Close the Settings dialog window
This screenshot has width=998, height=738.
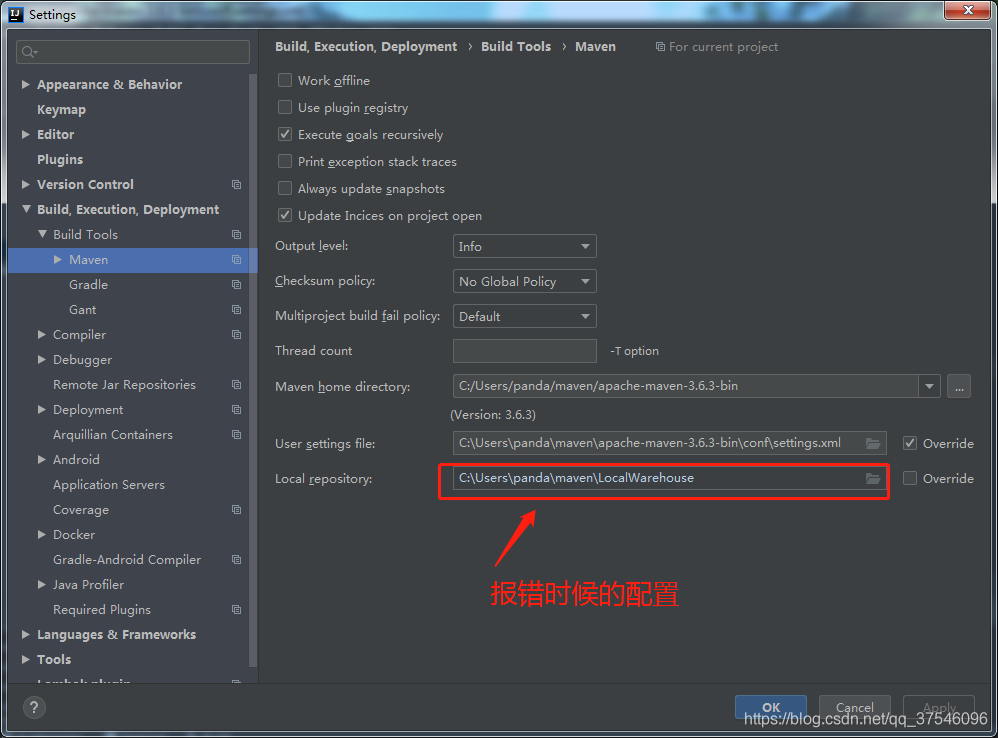point(967,10)
